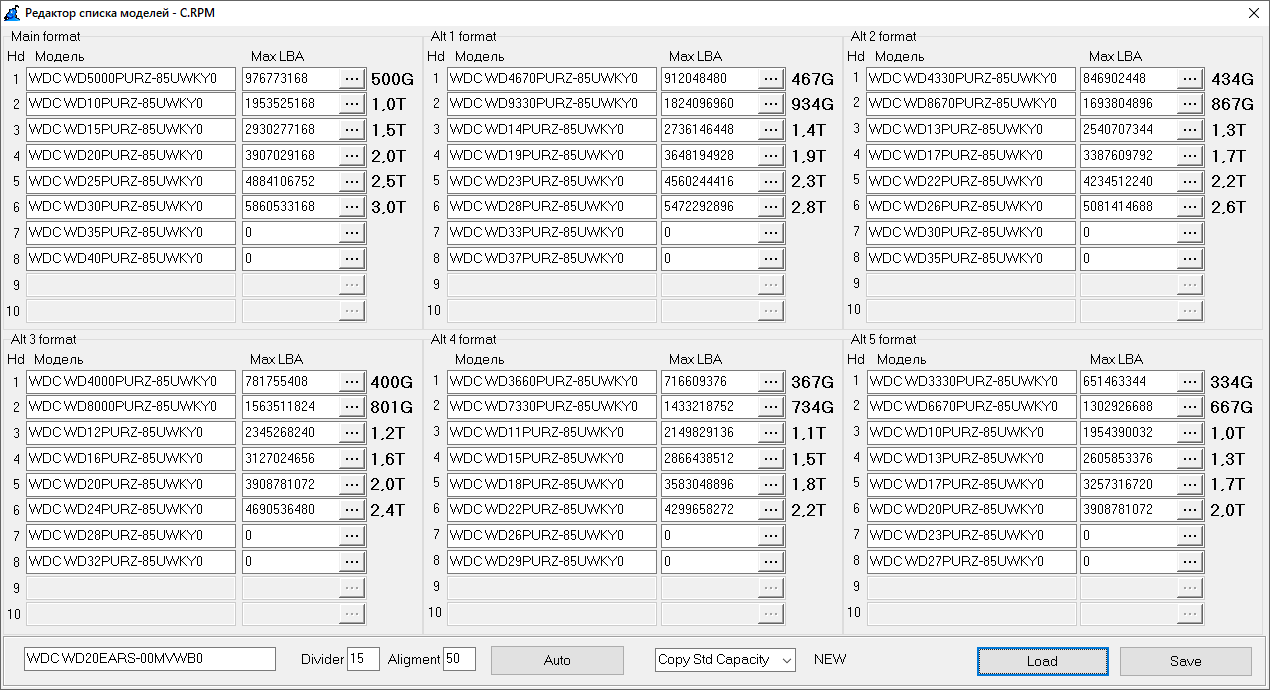This screenshot has height=690, width=1270.
Task: Click the WDC WD6670PURZ-85UWKY0 model field
Action: pyautogui.click(x=971, y=407)
